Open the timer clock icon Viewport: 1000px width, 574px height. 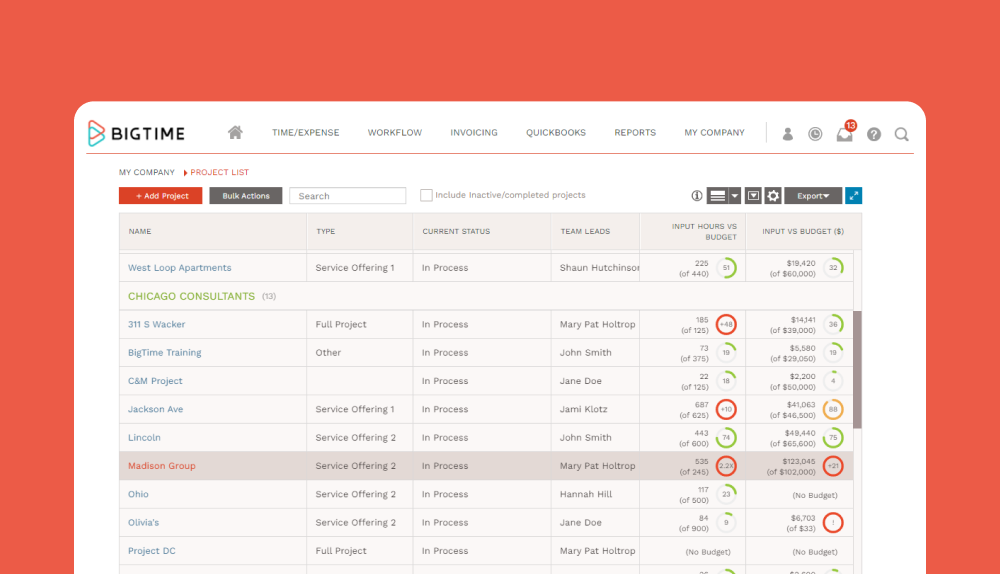coord(815,134)
